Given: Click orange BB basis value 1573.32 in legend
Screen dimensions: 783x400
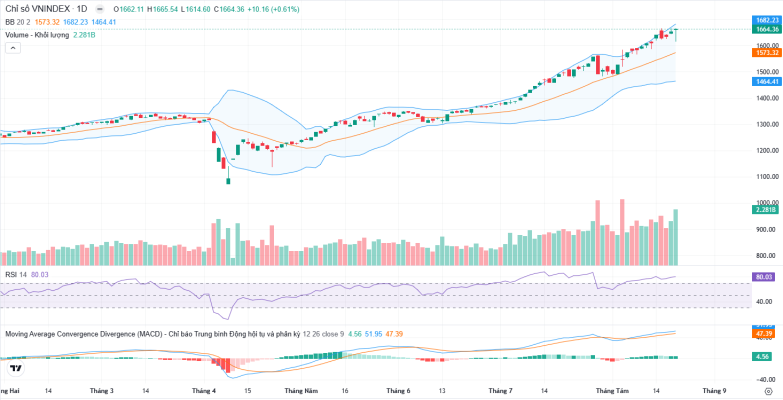Looking at the screenshot, I should (47, 22).
